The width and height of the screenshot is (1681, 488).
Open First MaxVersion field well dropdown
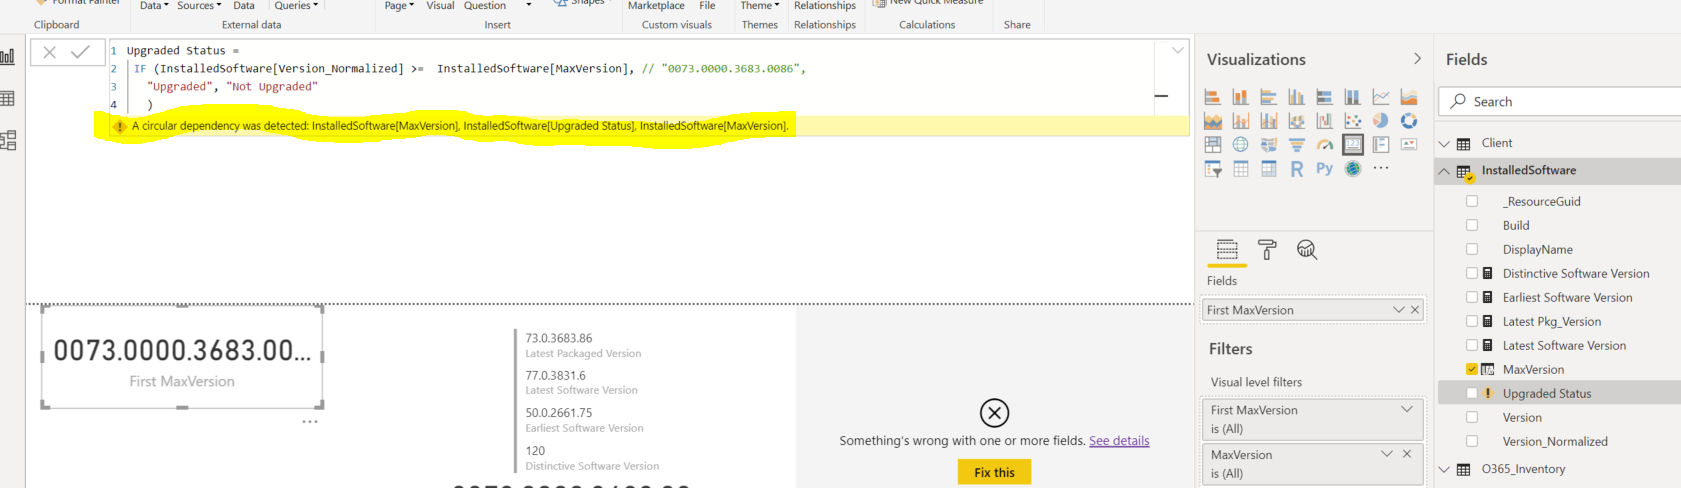tap(1399, 310)
